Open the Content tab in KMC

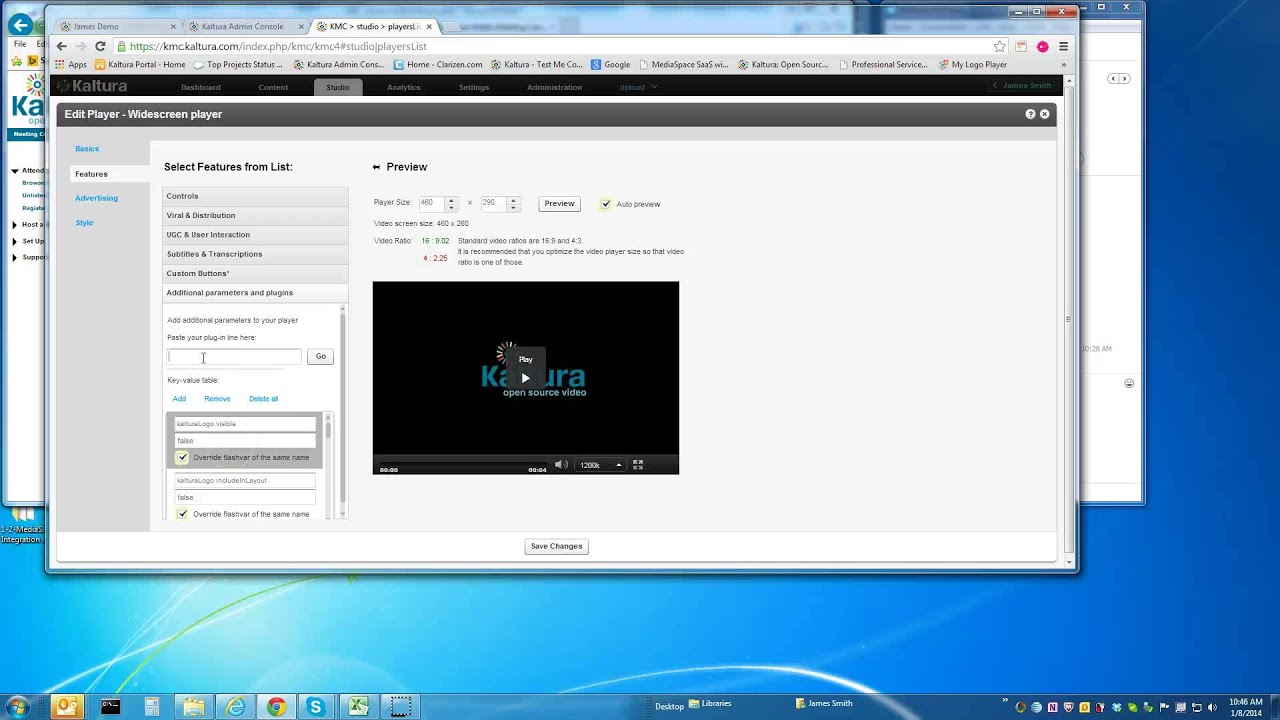pos(273,87)
